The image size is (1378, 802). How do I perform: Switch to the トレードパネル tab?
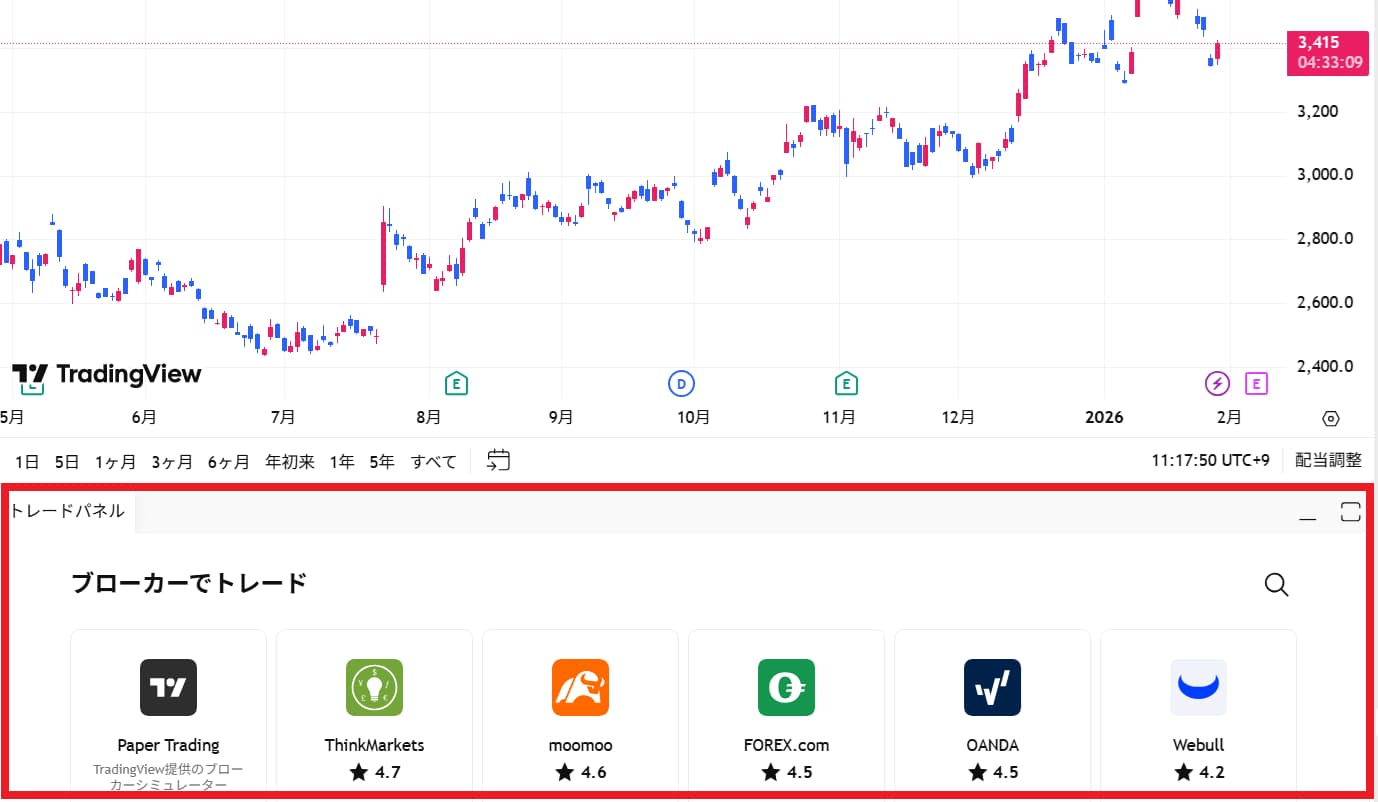click(67, 511)
